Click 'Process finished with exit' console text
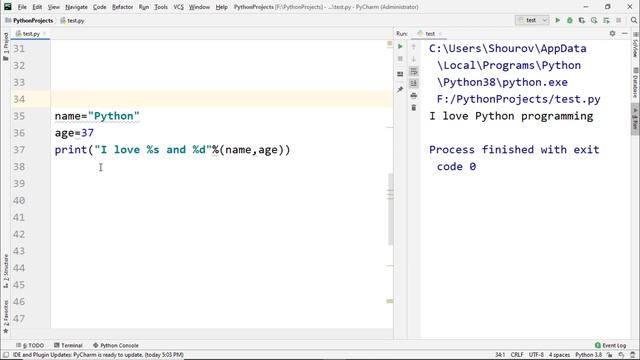 (514, 150)
